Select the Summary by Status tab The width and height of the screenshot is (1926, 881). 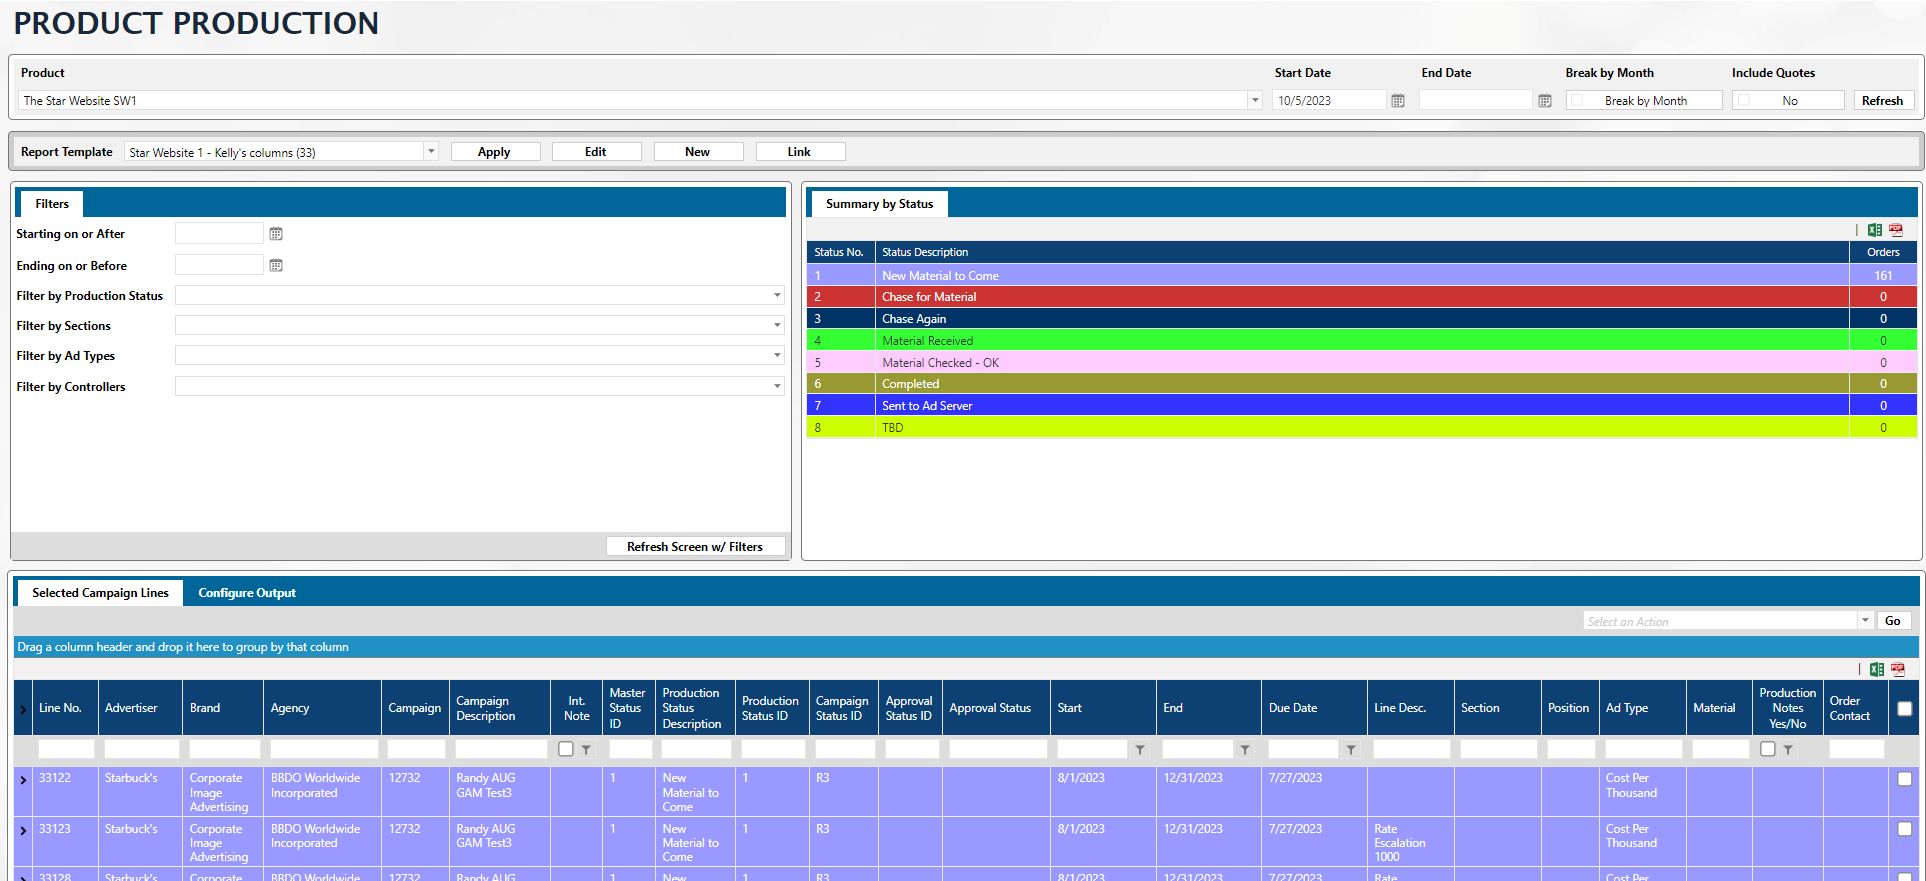point(879,204)
